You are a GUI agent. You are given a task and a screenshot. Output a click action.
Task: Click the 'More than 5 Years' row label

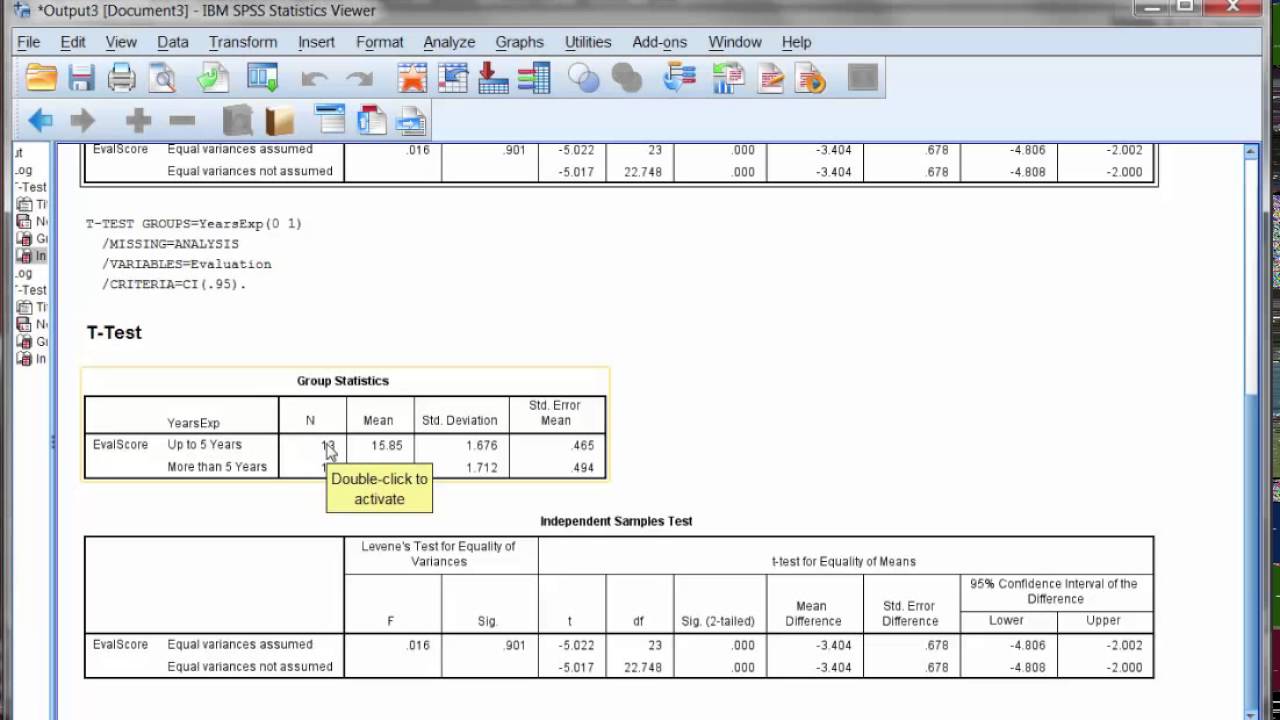pyautogui.click(x=217, y=467)
